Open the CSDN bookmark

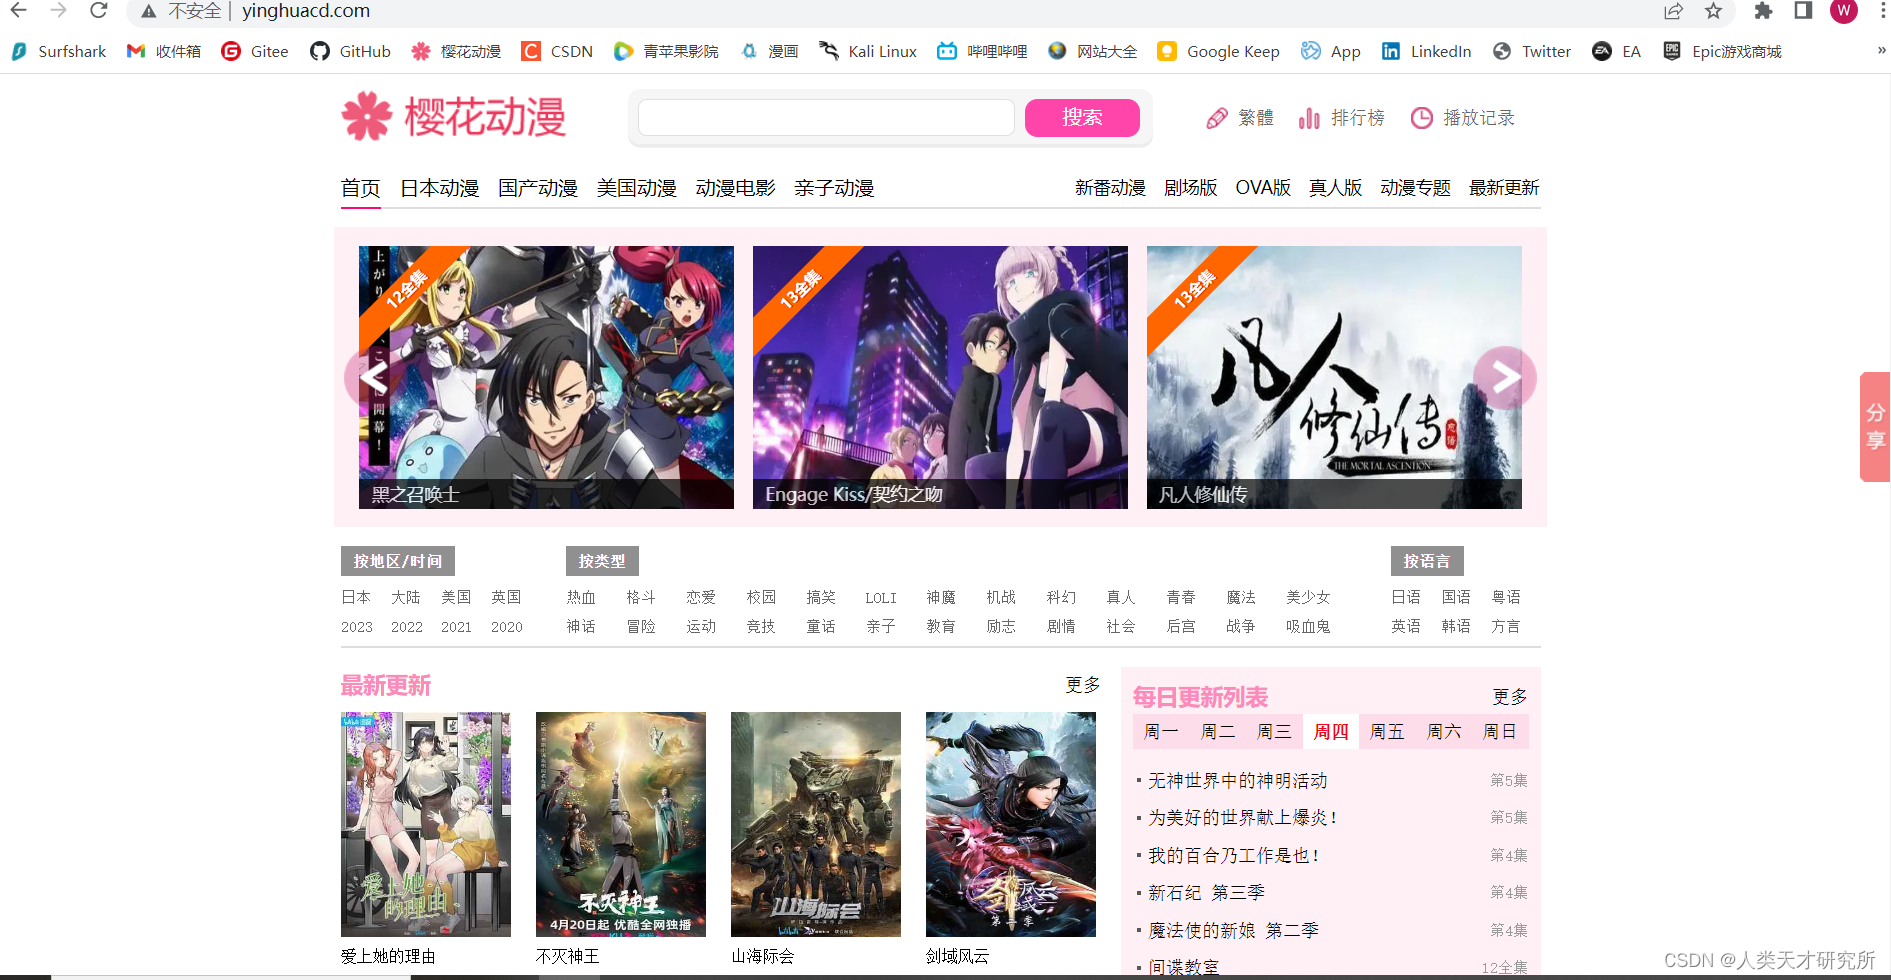557,51
